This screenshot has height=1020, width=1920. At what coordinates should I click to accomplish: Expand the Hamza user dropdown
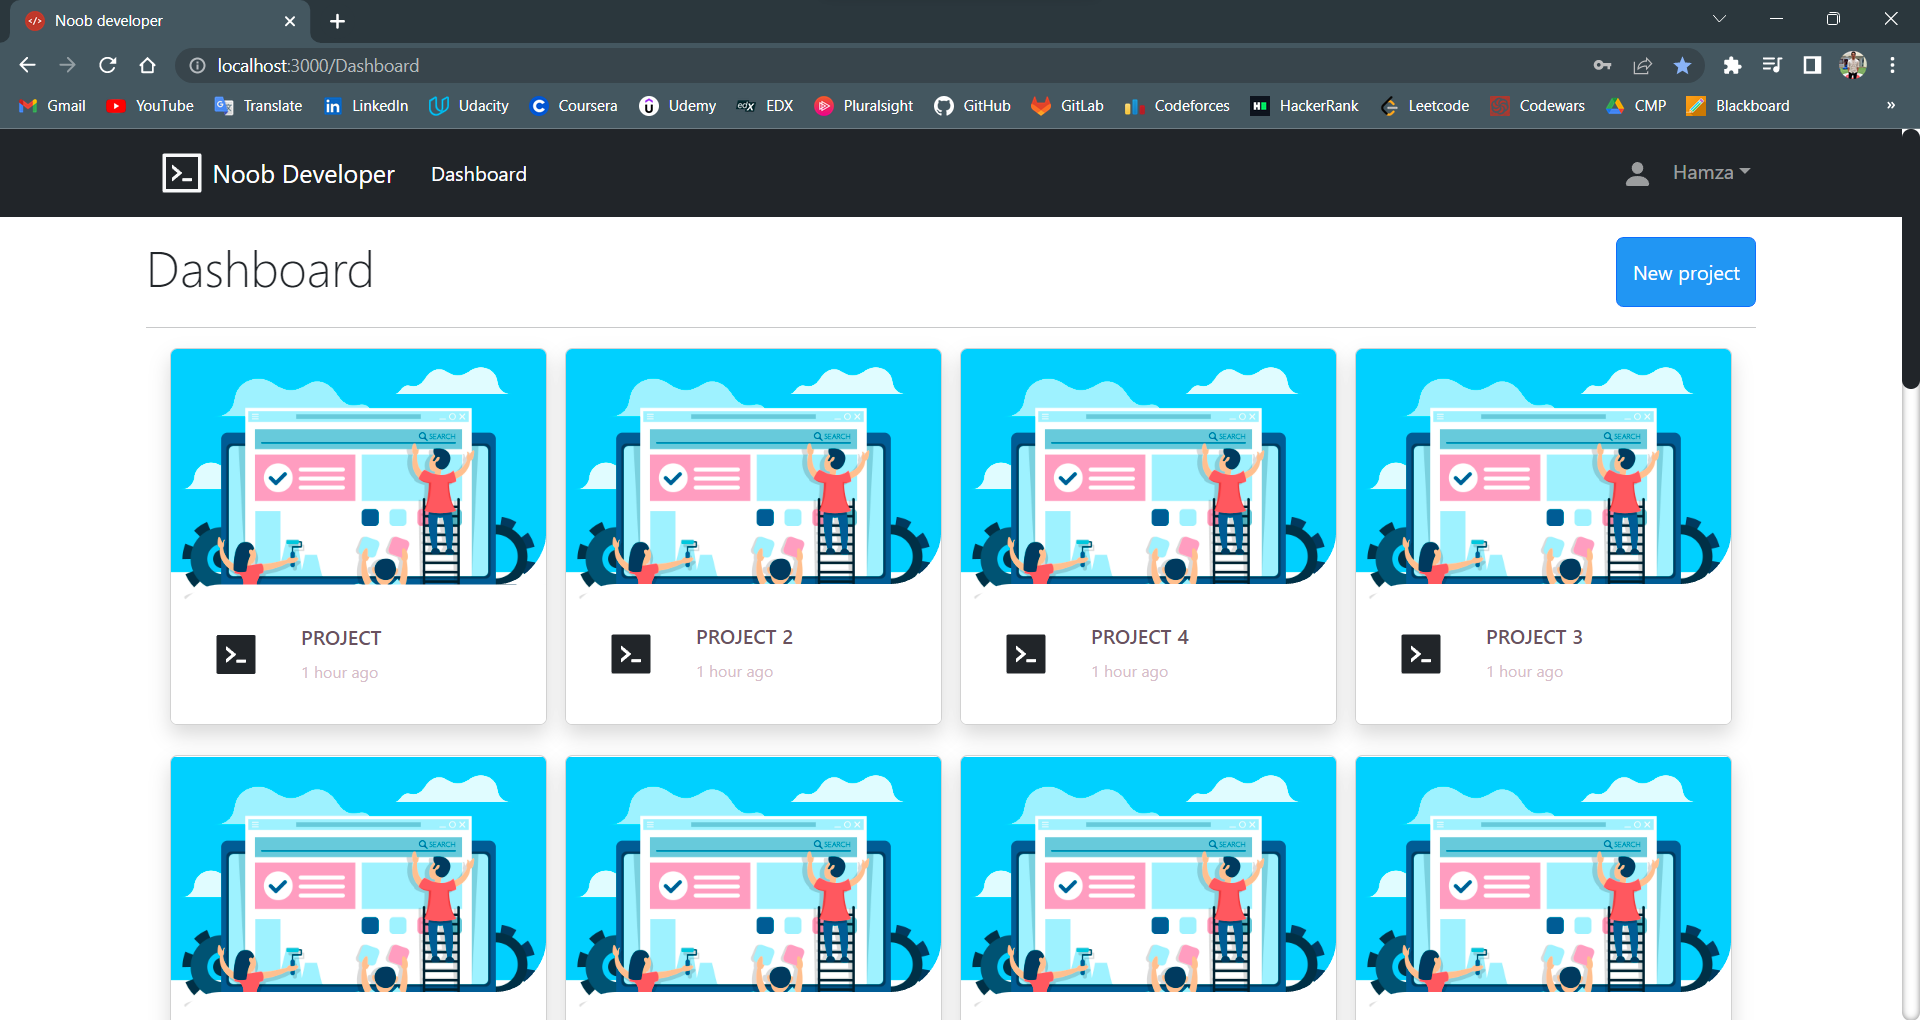tap(1712, 173)
